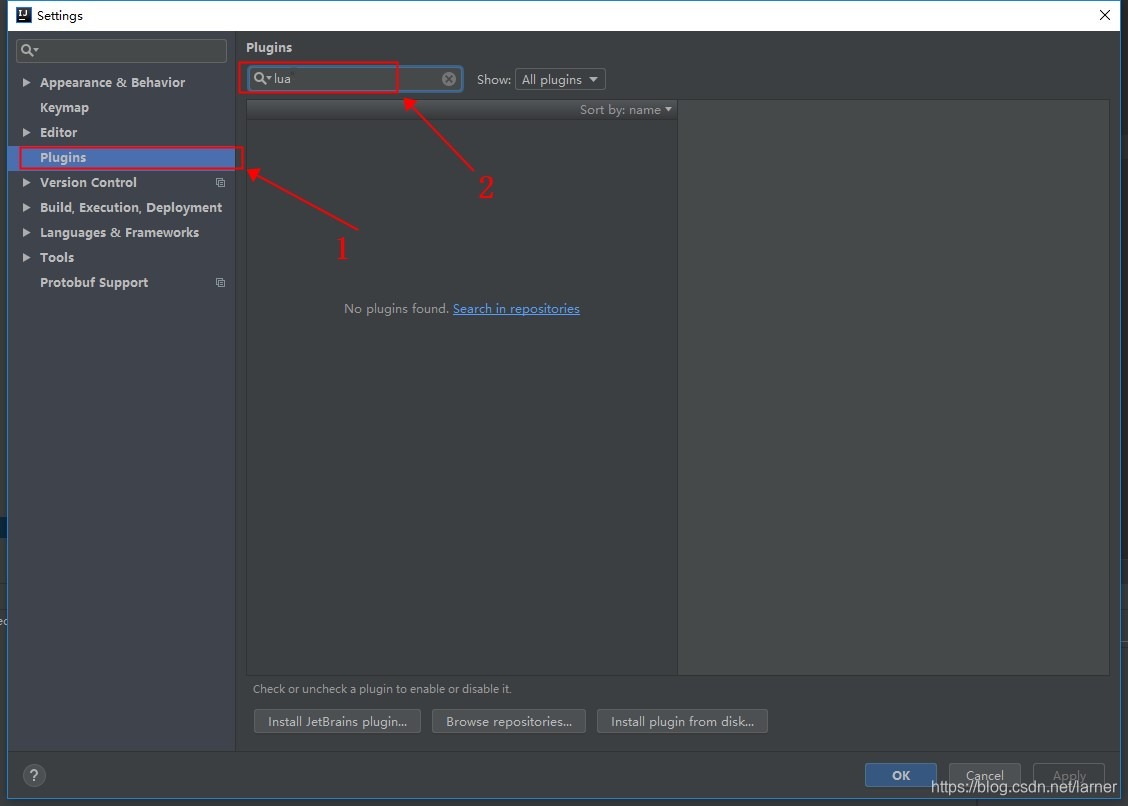The width and height of the screenshot is (1128, 806).
Task: Click the 'Check or uncheck a plugin' hint text
Action: (382, 689)
